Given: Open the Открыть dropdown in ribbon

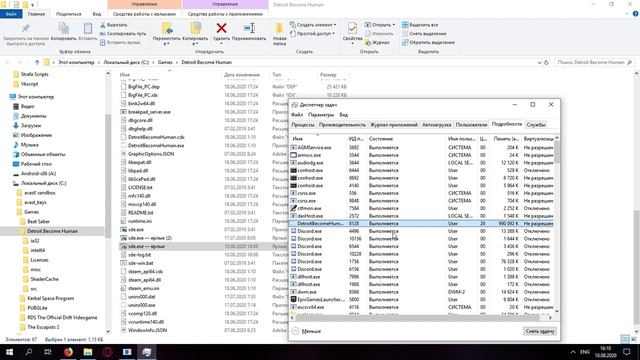Looking at the screenshot, I should [380, 25].
